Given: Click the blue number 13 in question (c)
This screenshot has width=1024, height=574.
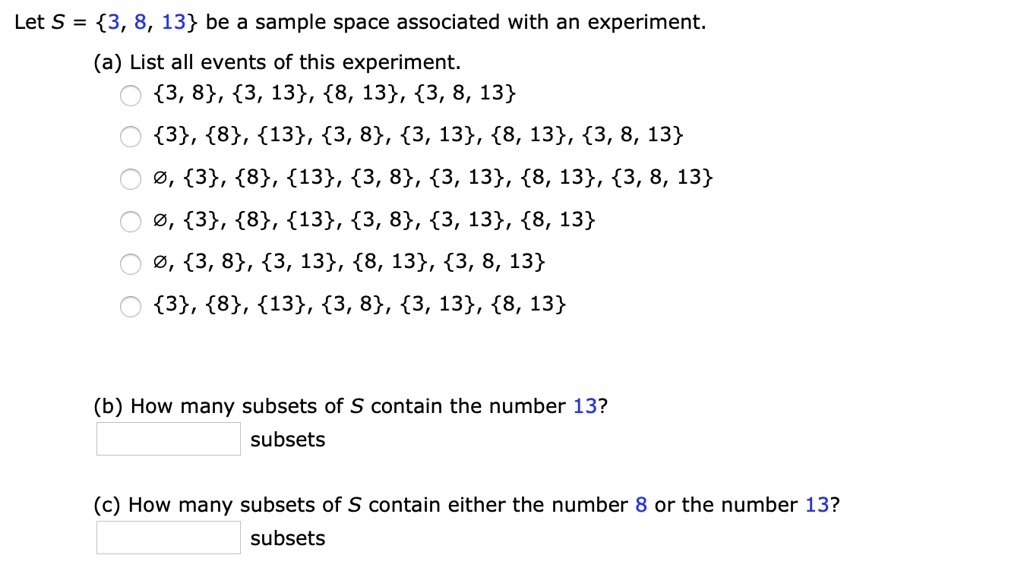Looking at the screenshot, I should [x=816, y=504].
